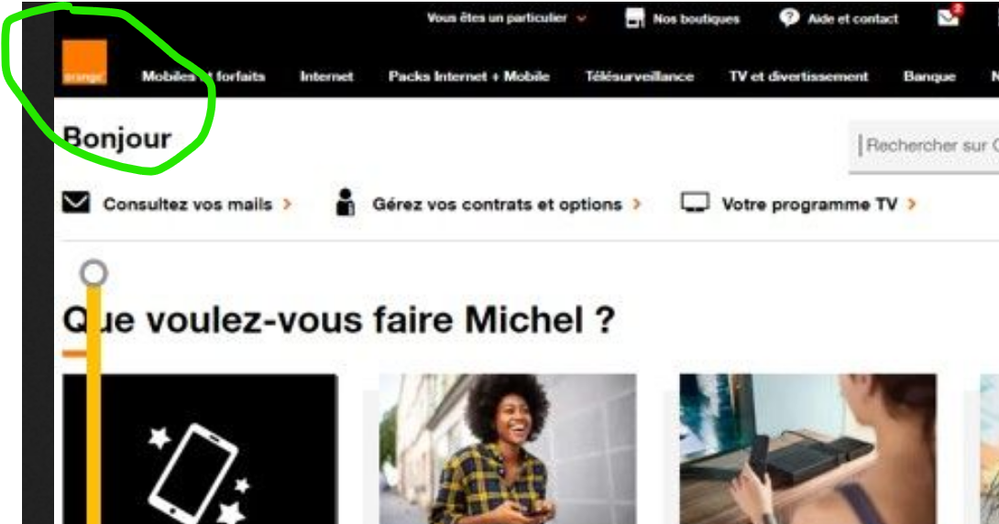Click the TV screen icon beside Votre programme TV

click(x=694, y=203)
